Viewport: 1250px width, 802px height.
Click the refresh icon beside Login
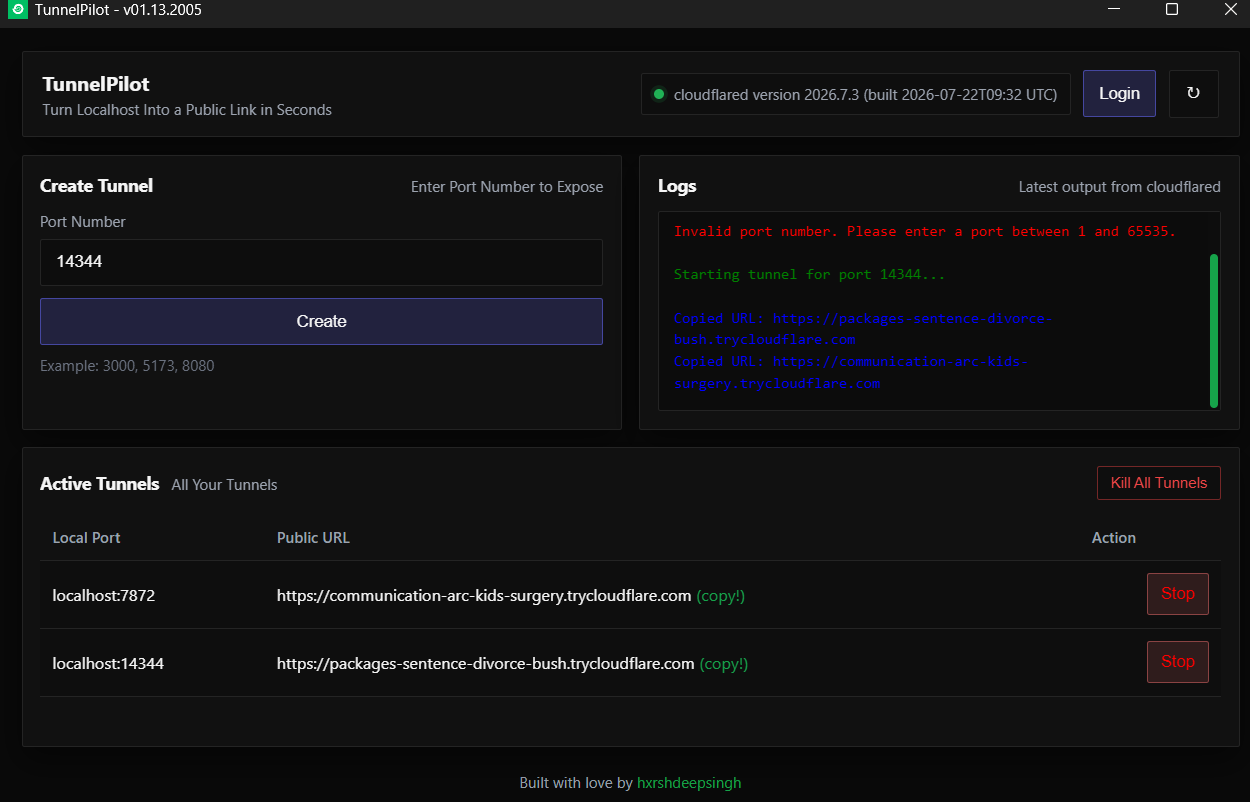tap(1193, 93)
